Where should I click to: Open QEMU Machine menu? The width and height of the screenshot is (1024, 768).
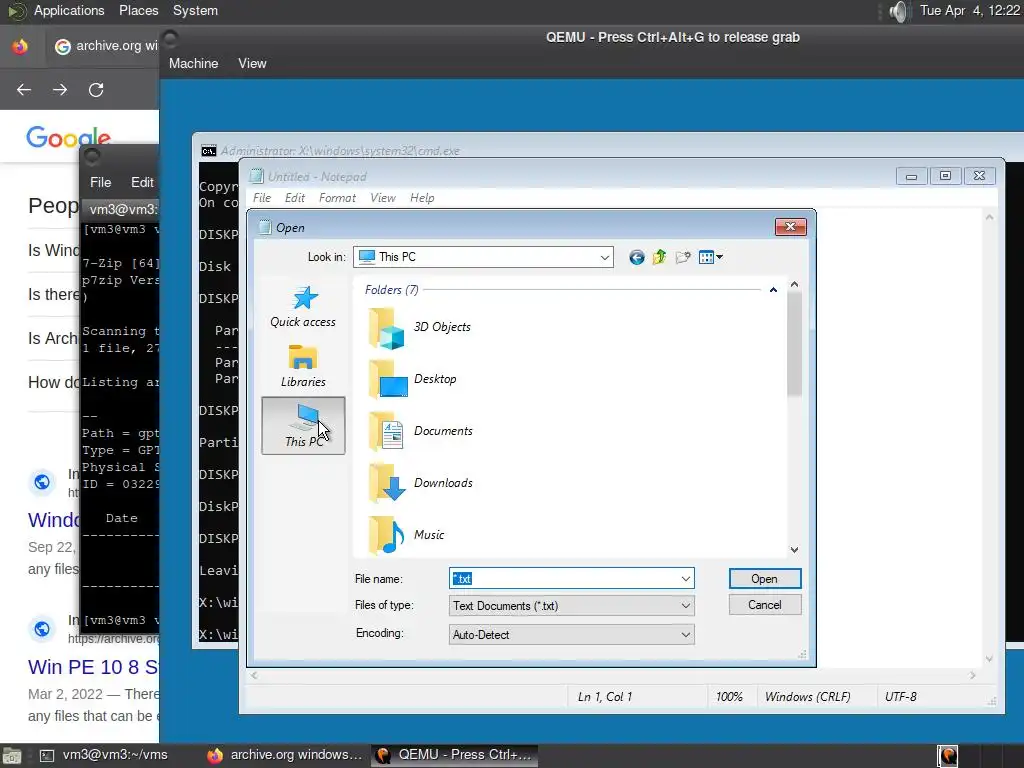coord(193,63)
